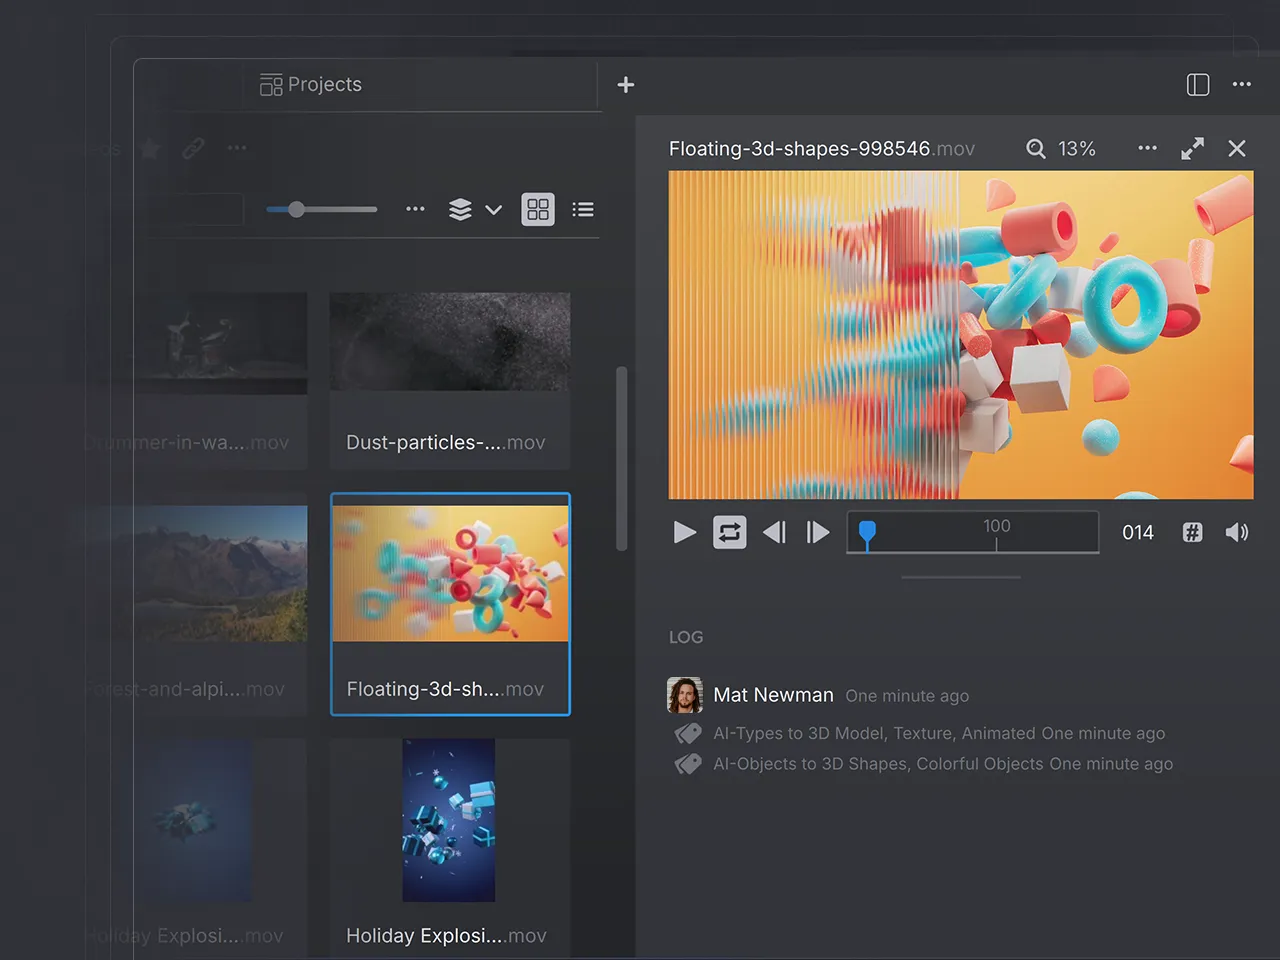
Task: Click the Mat Newman name
Action: [773, 695]
